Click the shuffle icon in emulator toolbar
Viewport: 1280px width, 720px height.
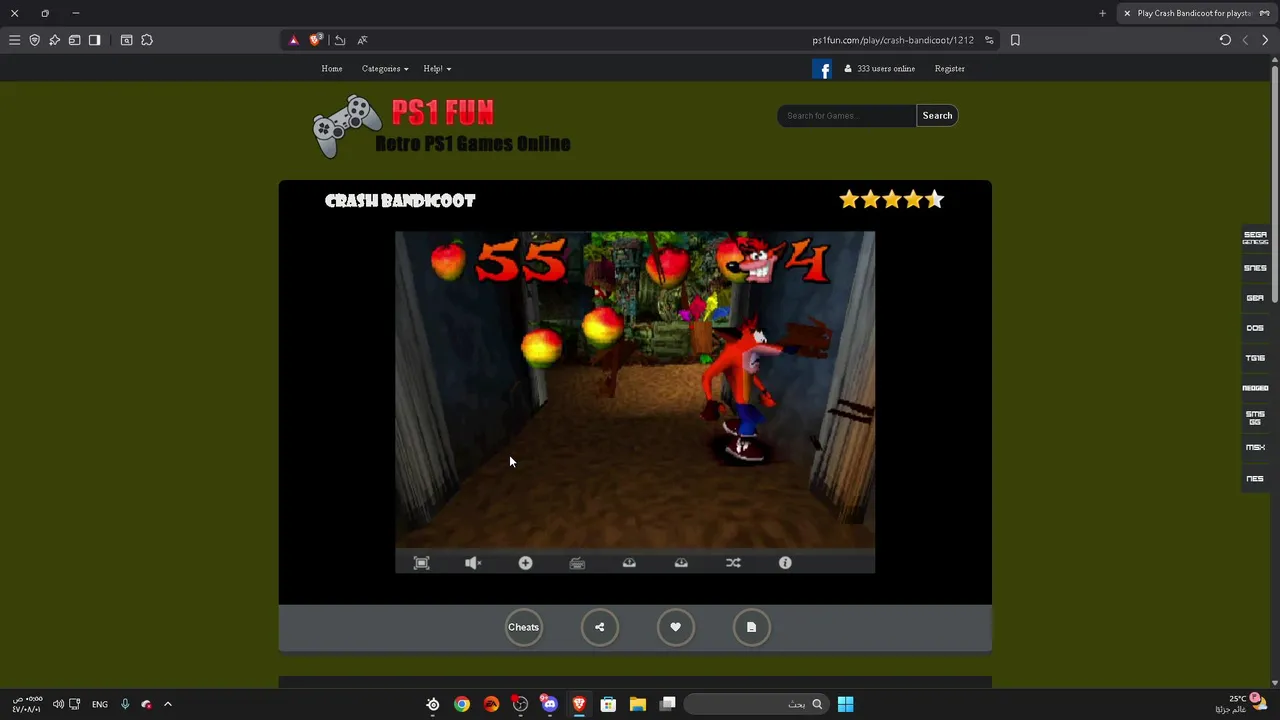point(733,563)
